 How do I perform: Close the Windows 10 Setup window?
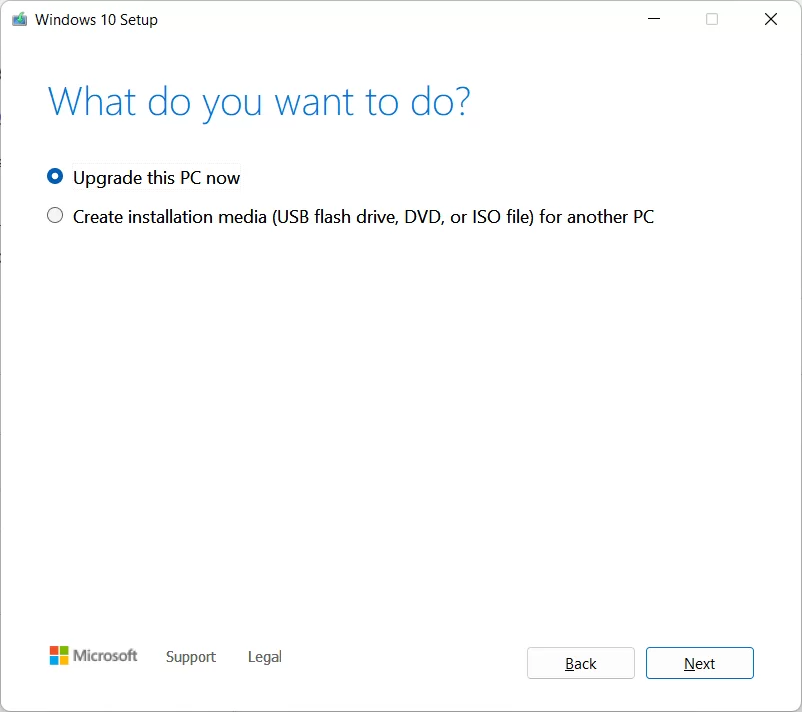pyautogui.click(x=771, y=19)
